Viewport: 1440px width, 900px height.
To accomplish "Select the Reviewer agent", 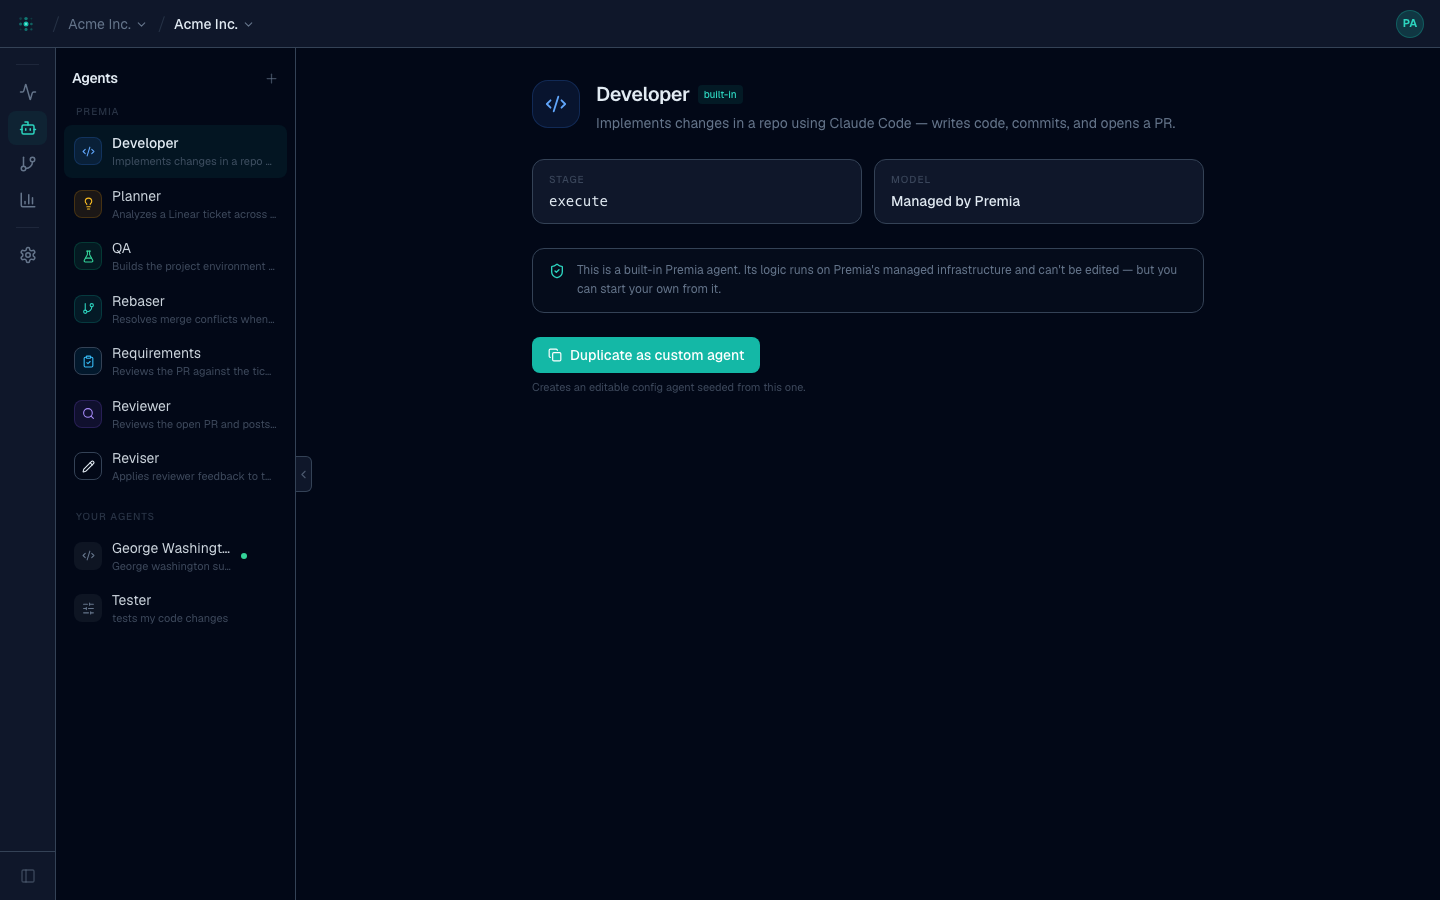I will (175, 414).
